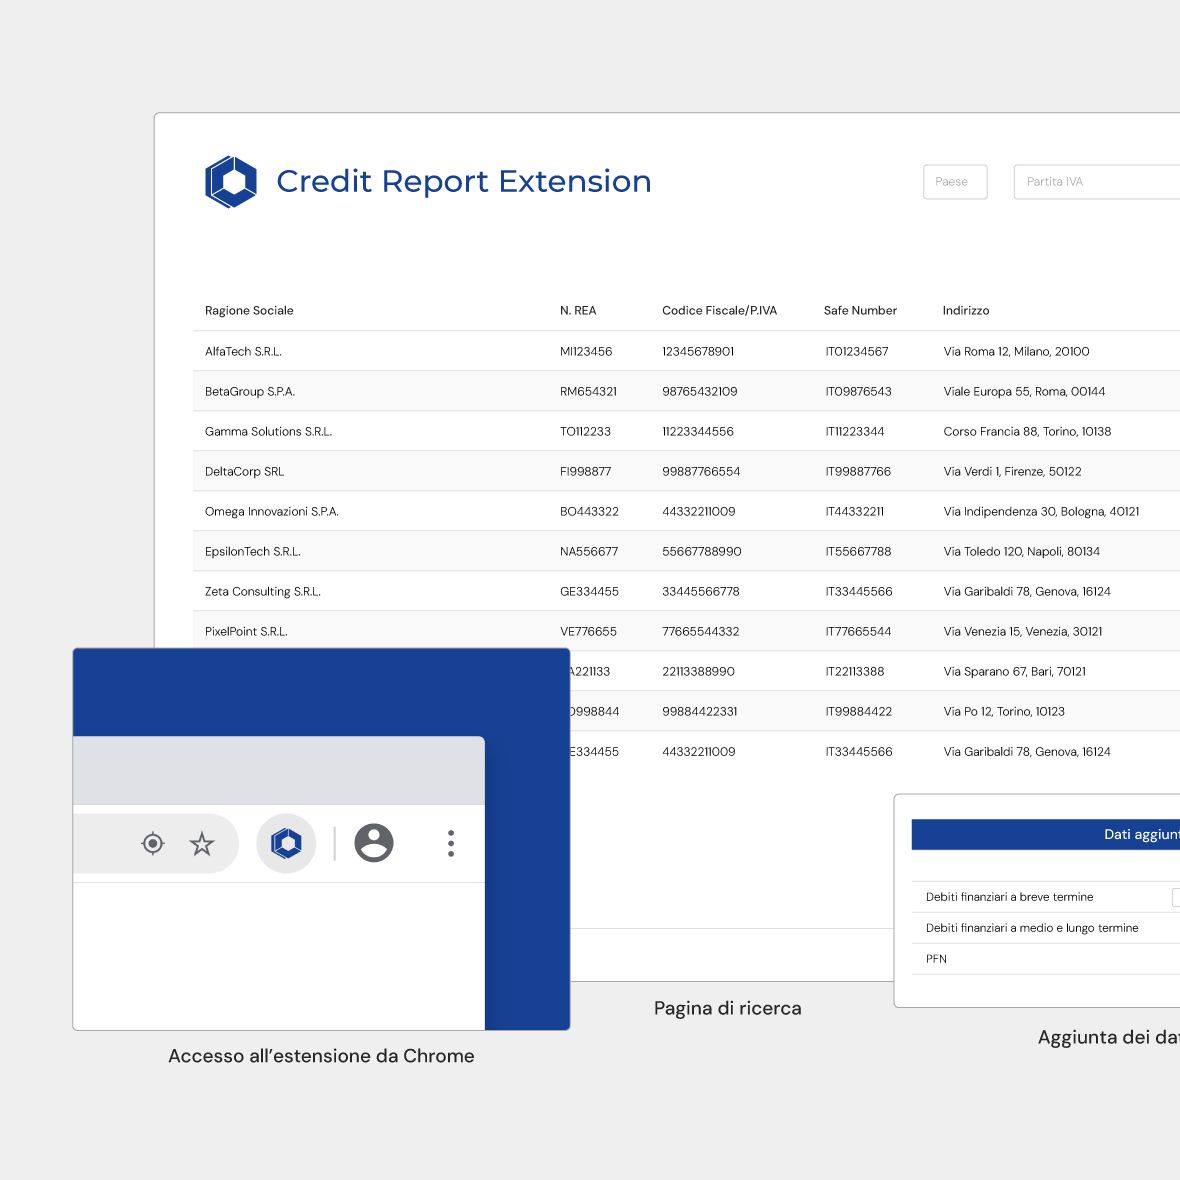Open the Paese selection field
Screen dimensions: 1180x1180
pyautogui.click(x=954, y=181)
